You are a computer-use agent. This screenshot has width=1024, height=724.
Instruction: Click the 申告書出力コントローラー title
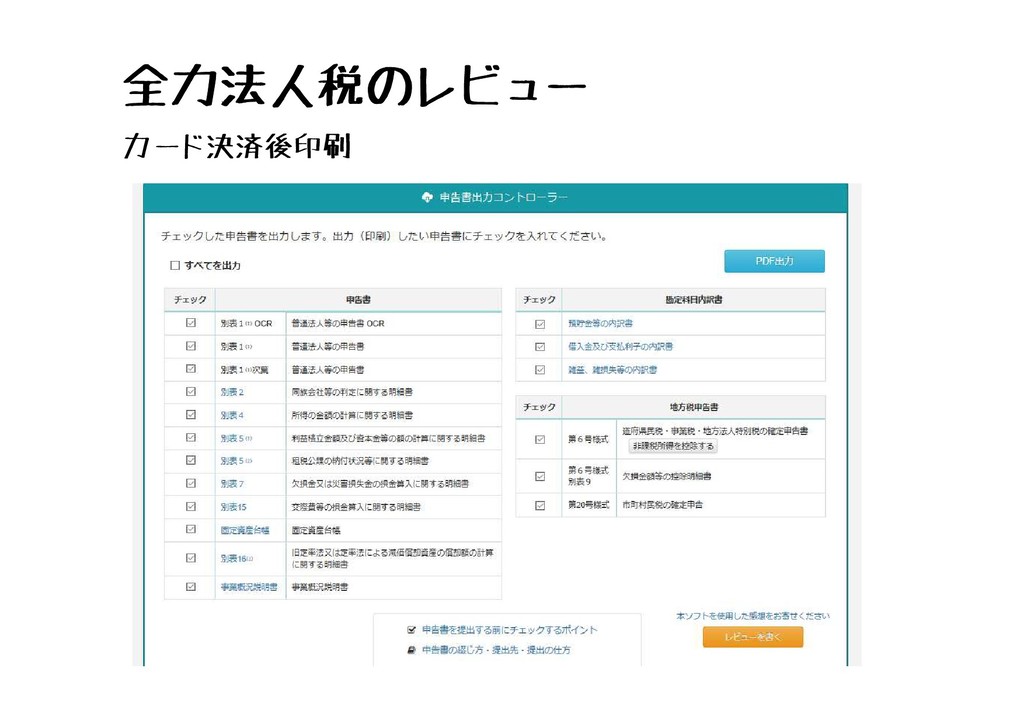[504, 197]
